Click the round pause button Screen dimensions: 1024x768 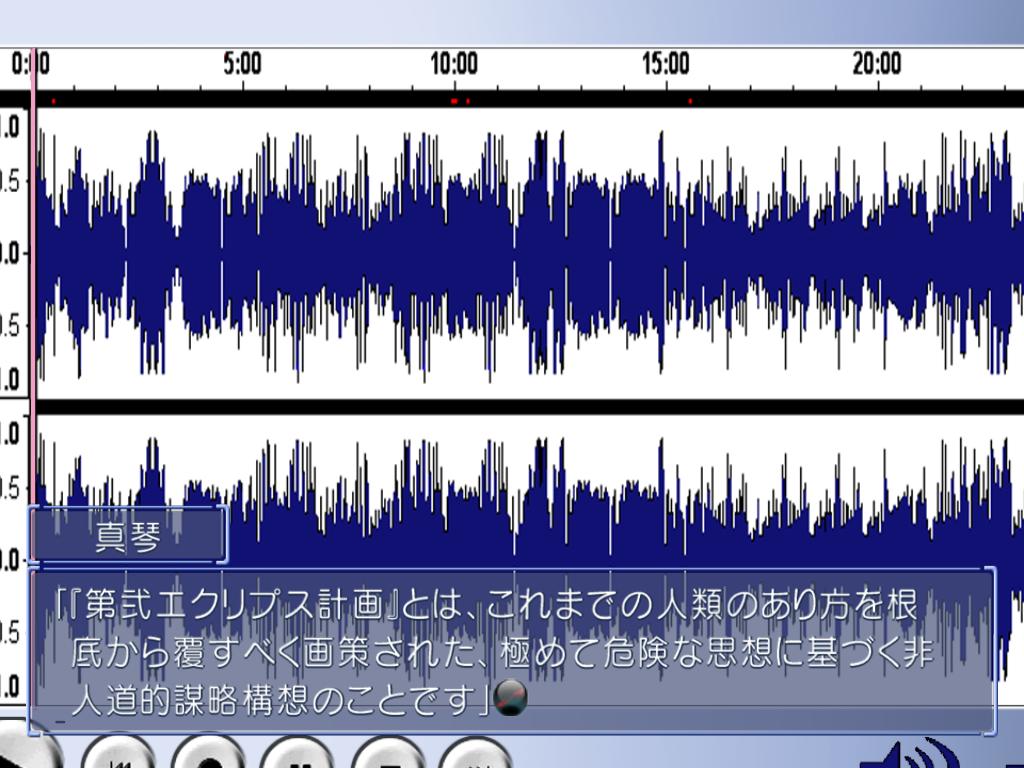click(298, 752)
